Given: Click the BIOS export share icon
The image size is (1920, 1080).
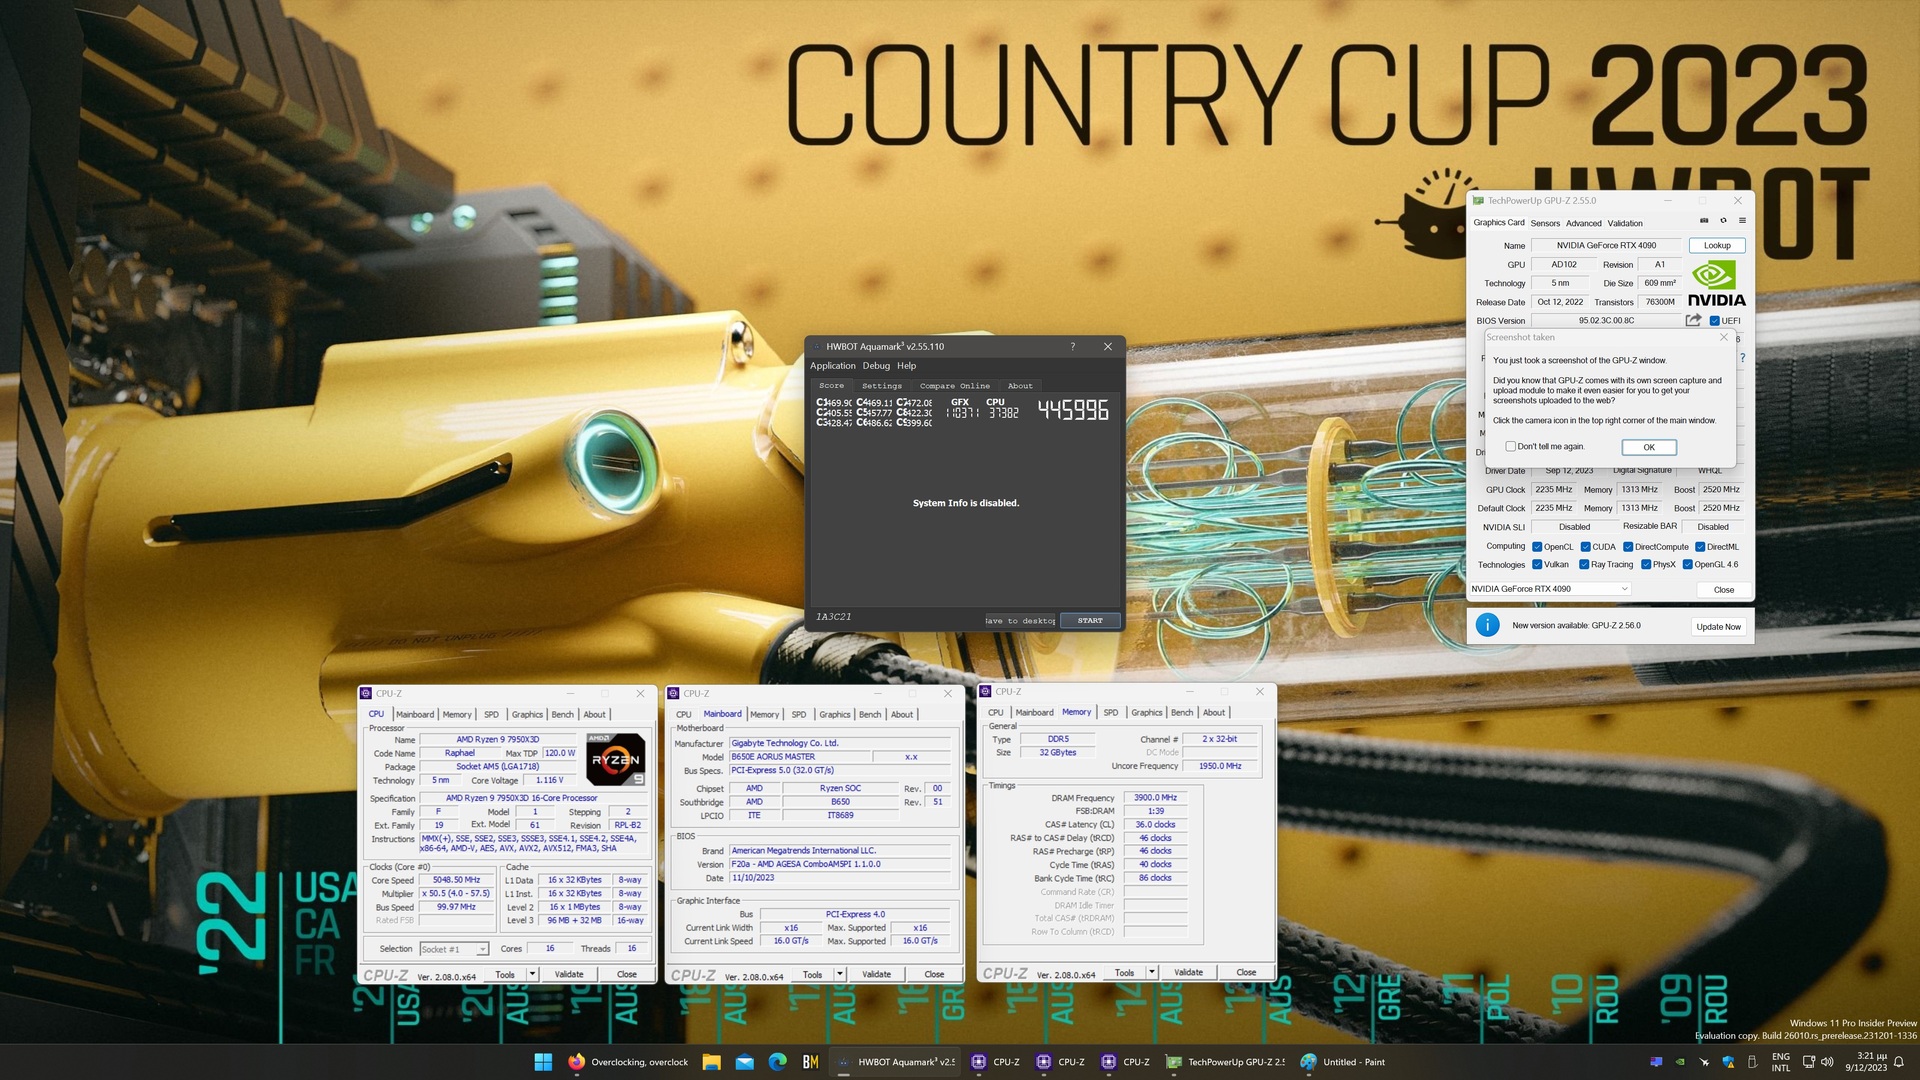Looking at the screenshot, I should [x=1693, y=320].
